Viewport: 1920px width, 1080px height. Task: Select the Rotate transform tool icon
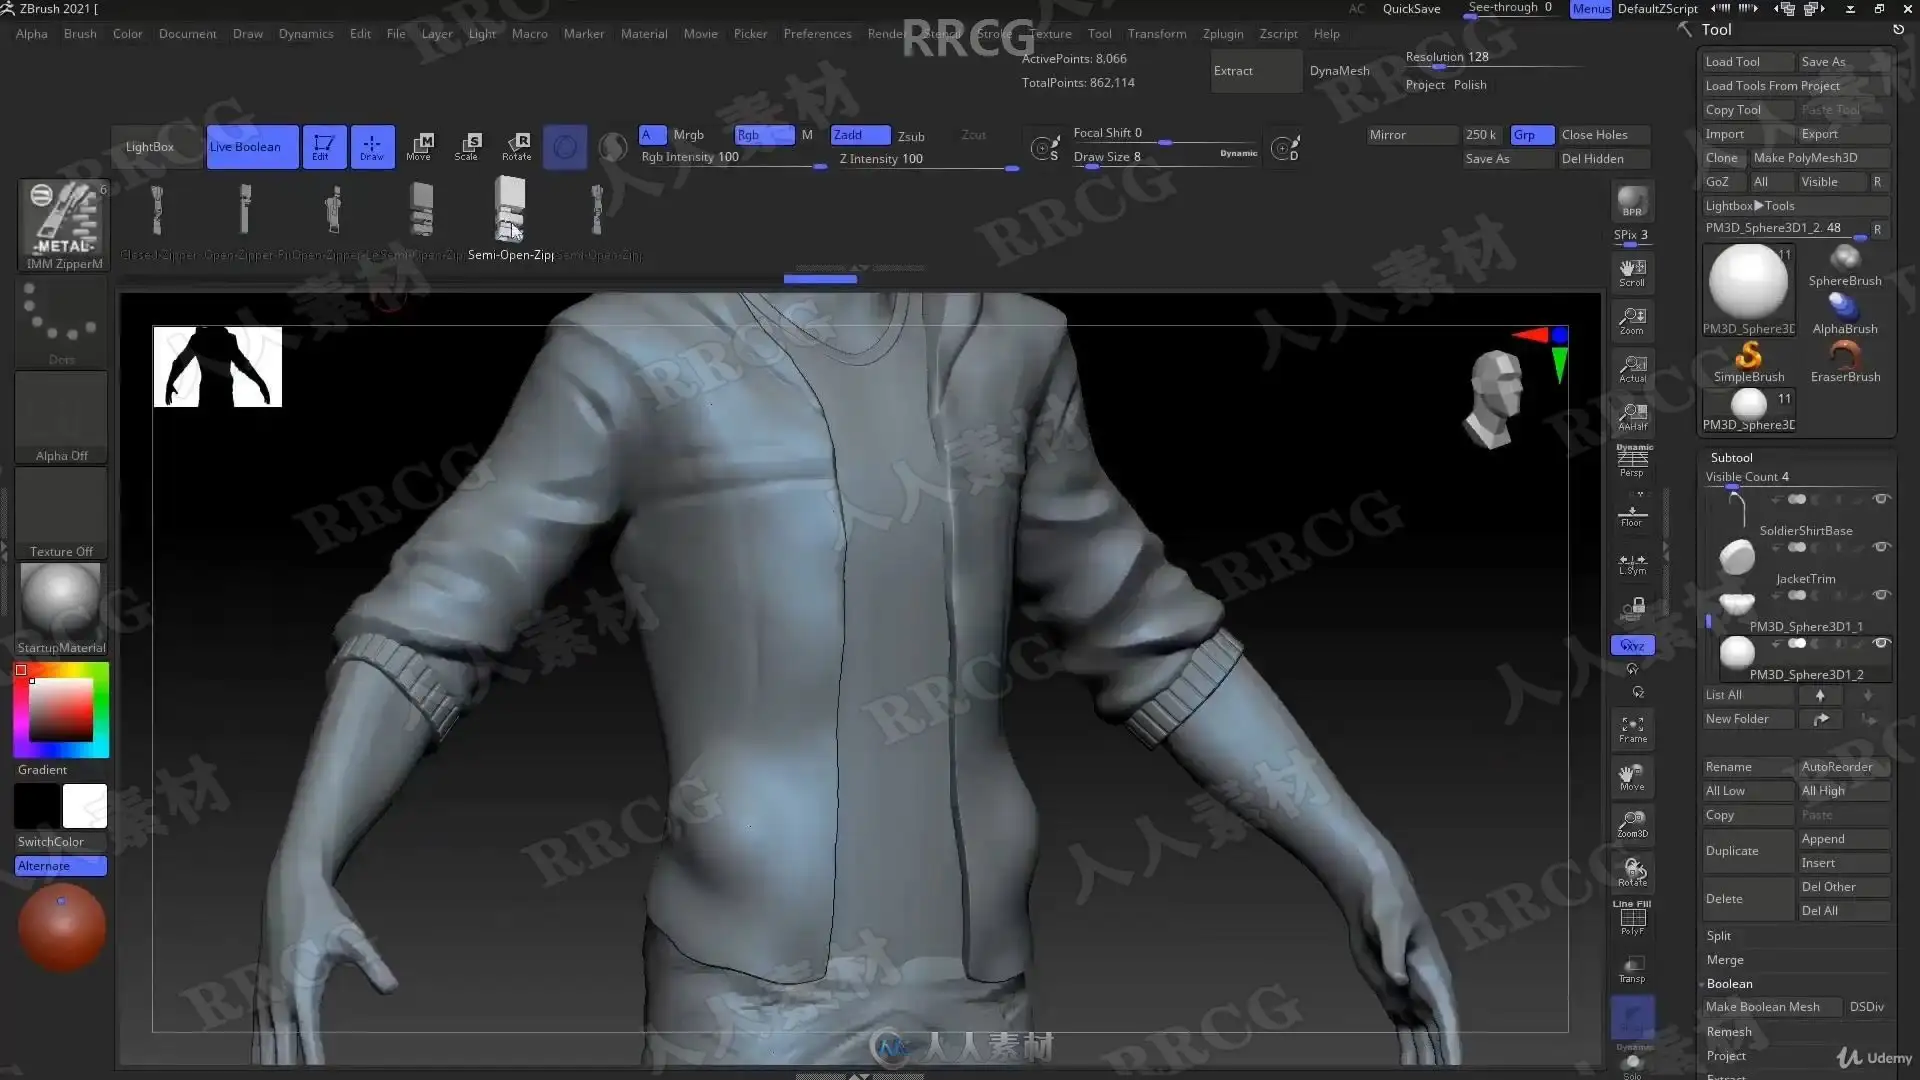click(x=517, y=146)
